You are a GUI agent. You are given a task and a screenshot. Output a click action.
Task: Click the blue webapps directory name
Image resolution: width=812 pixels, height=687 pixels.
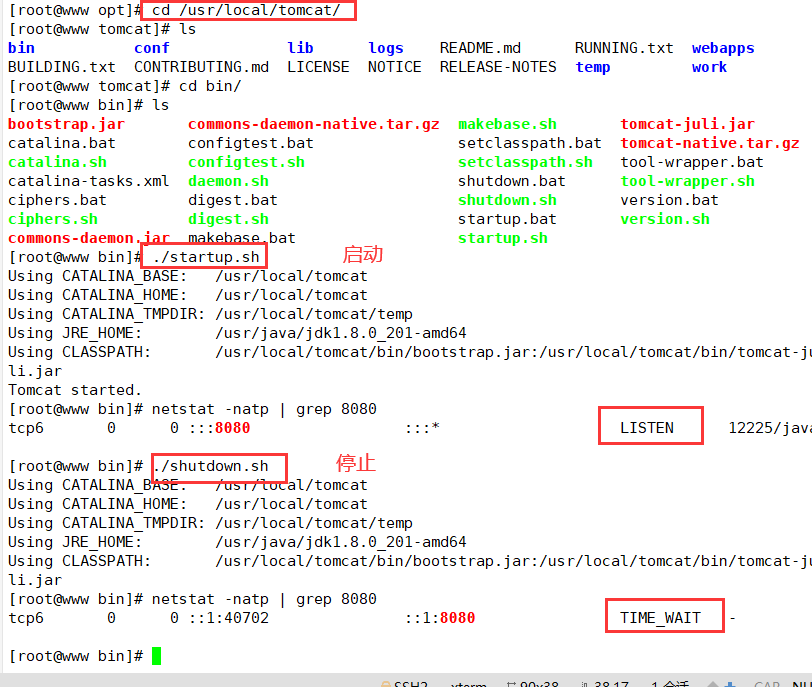point(723,48)
